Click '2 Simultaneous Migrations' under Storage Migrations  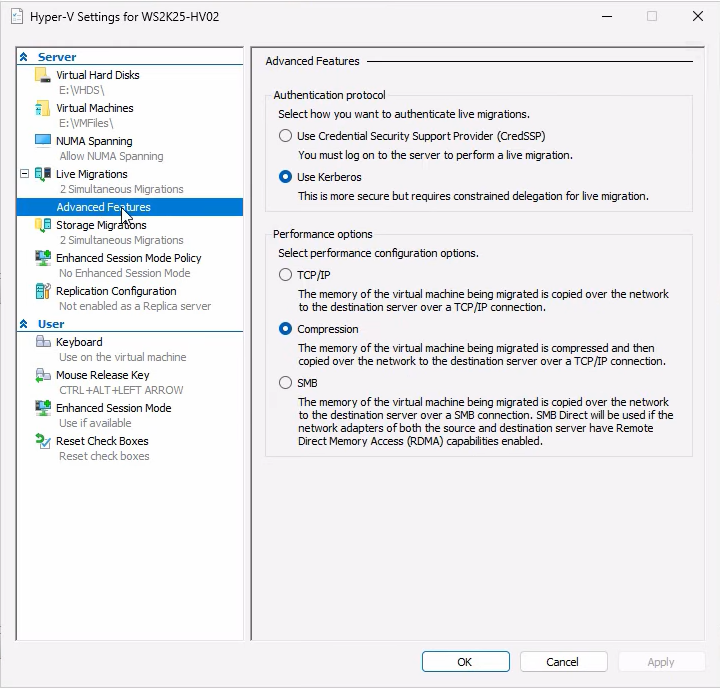click(x=121, y=240)
